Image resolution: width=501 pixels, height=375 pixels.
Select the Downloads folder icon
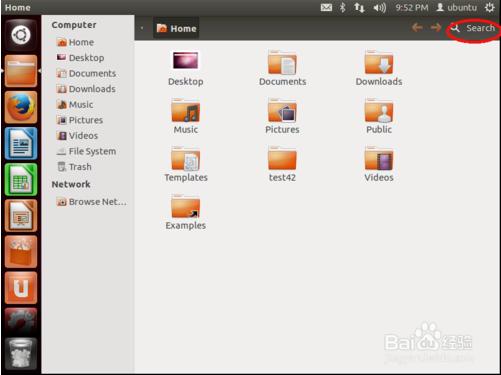[379, 68]
